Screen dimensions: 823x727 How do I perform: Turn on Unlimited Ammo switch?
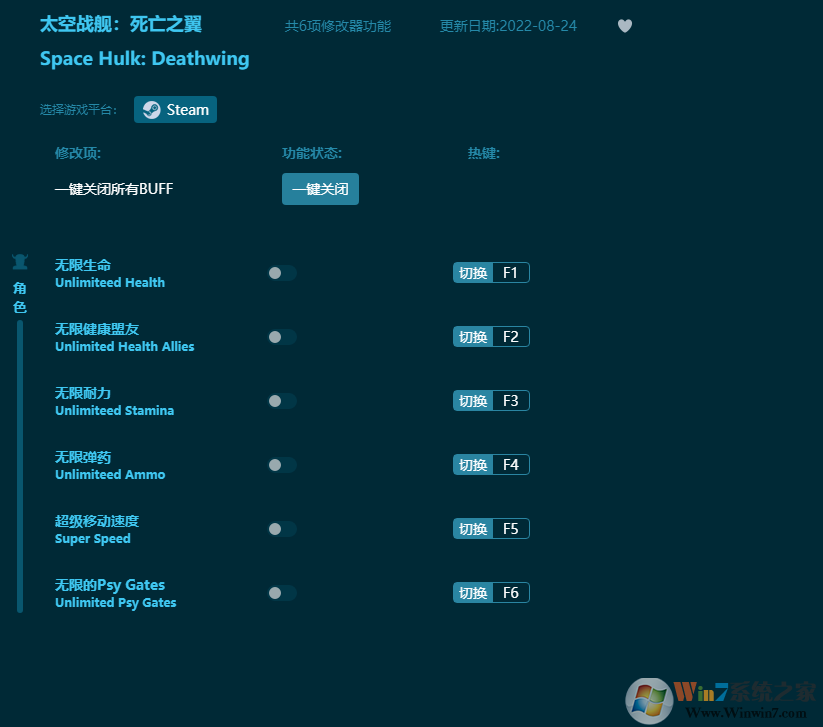[282, 465]
